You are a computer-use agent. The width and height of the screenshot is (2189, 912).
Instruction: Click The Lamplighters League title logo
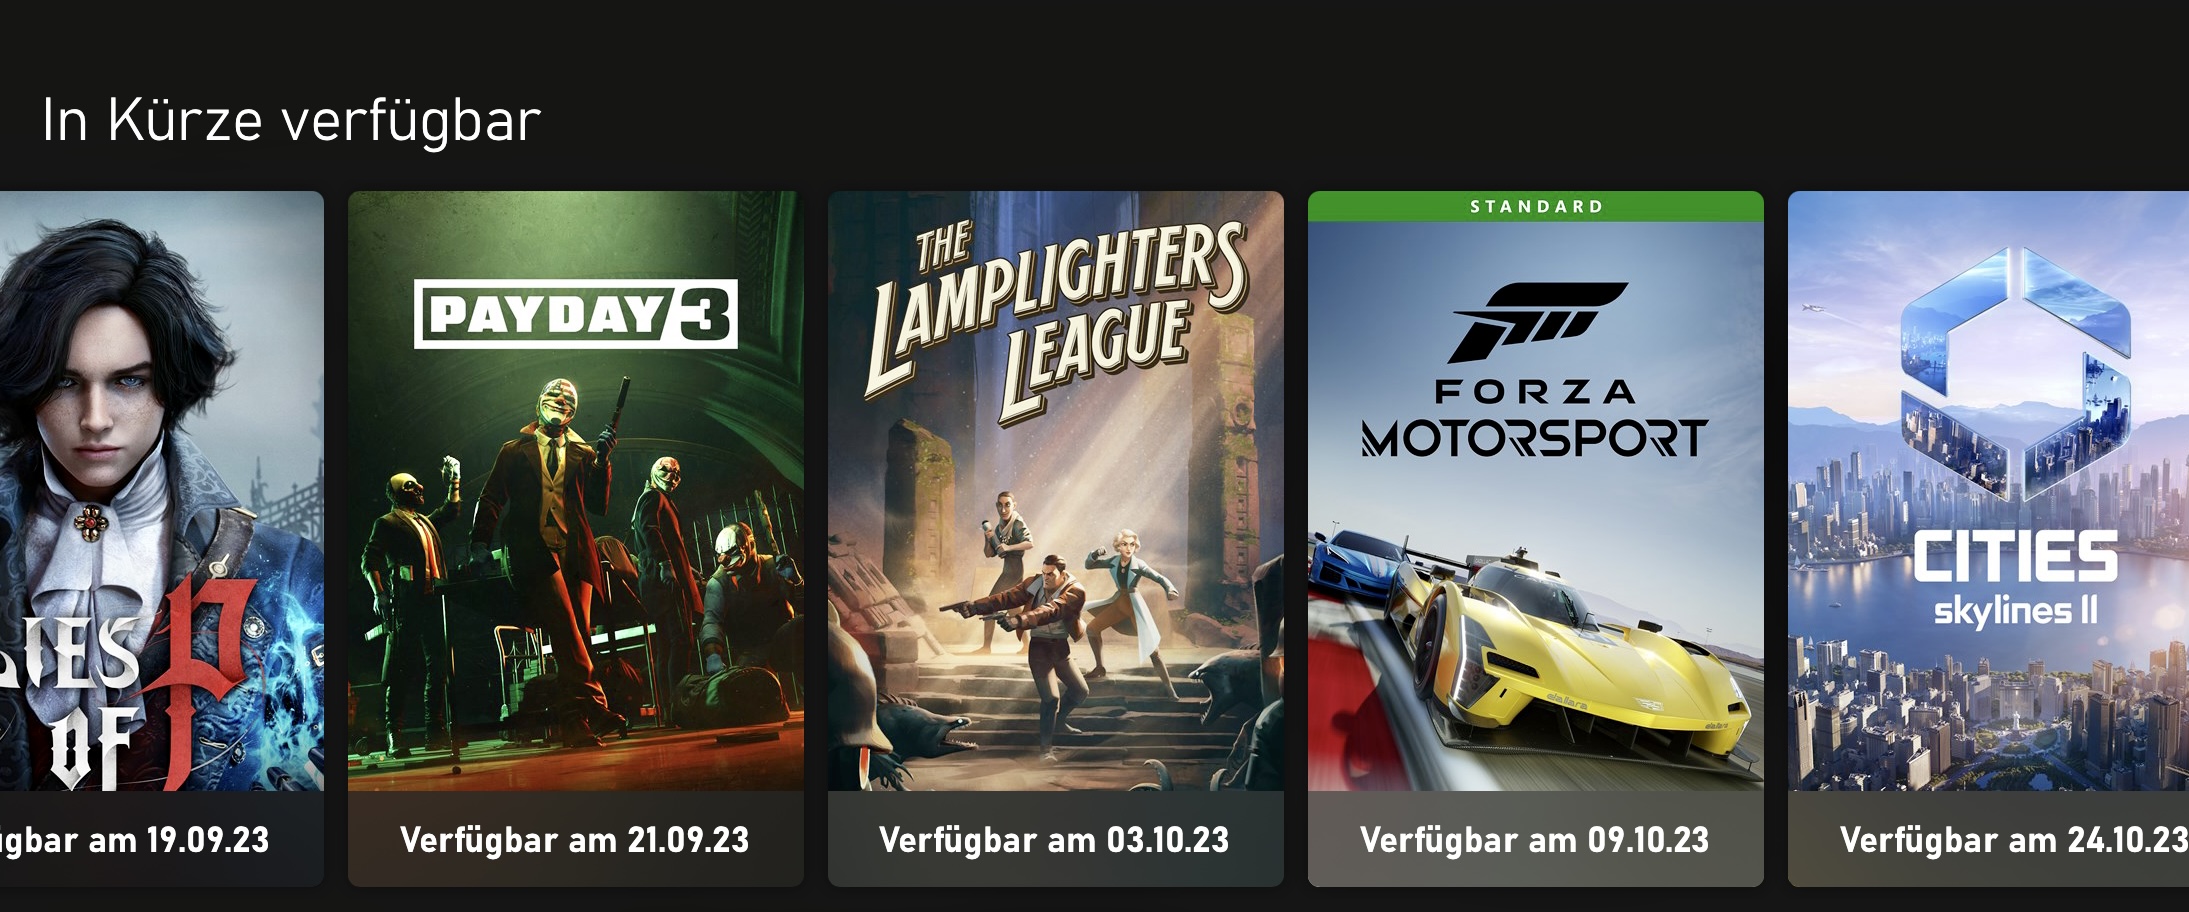tap(1056, 320)
